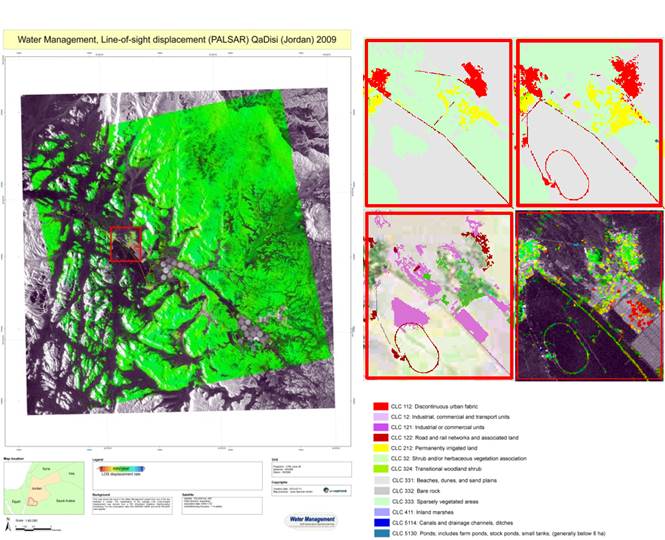Open the top-right land cover inset with oval track

(590, 123)
